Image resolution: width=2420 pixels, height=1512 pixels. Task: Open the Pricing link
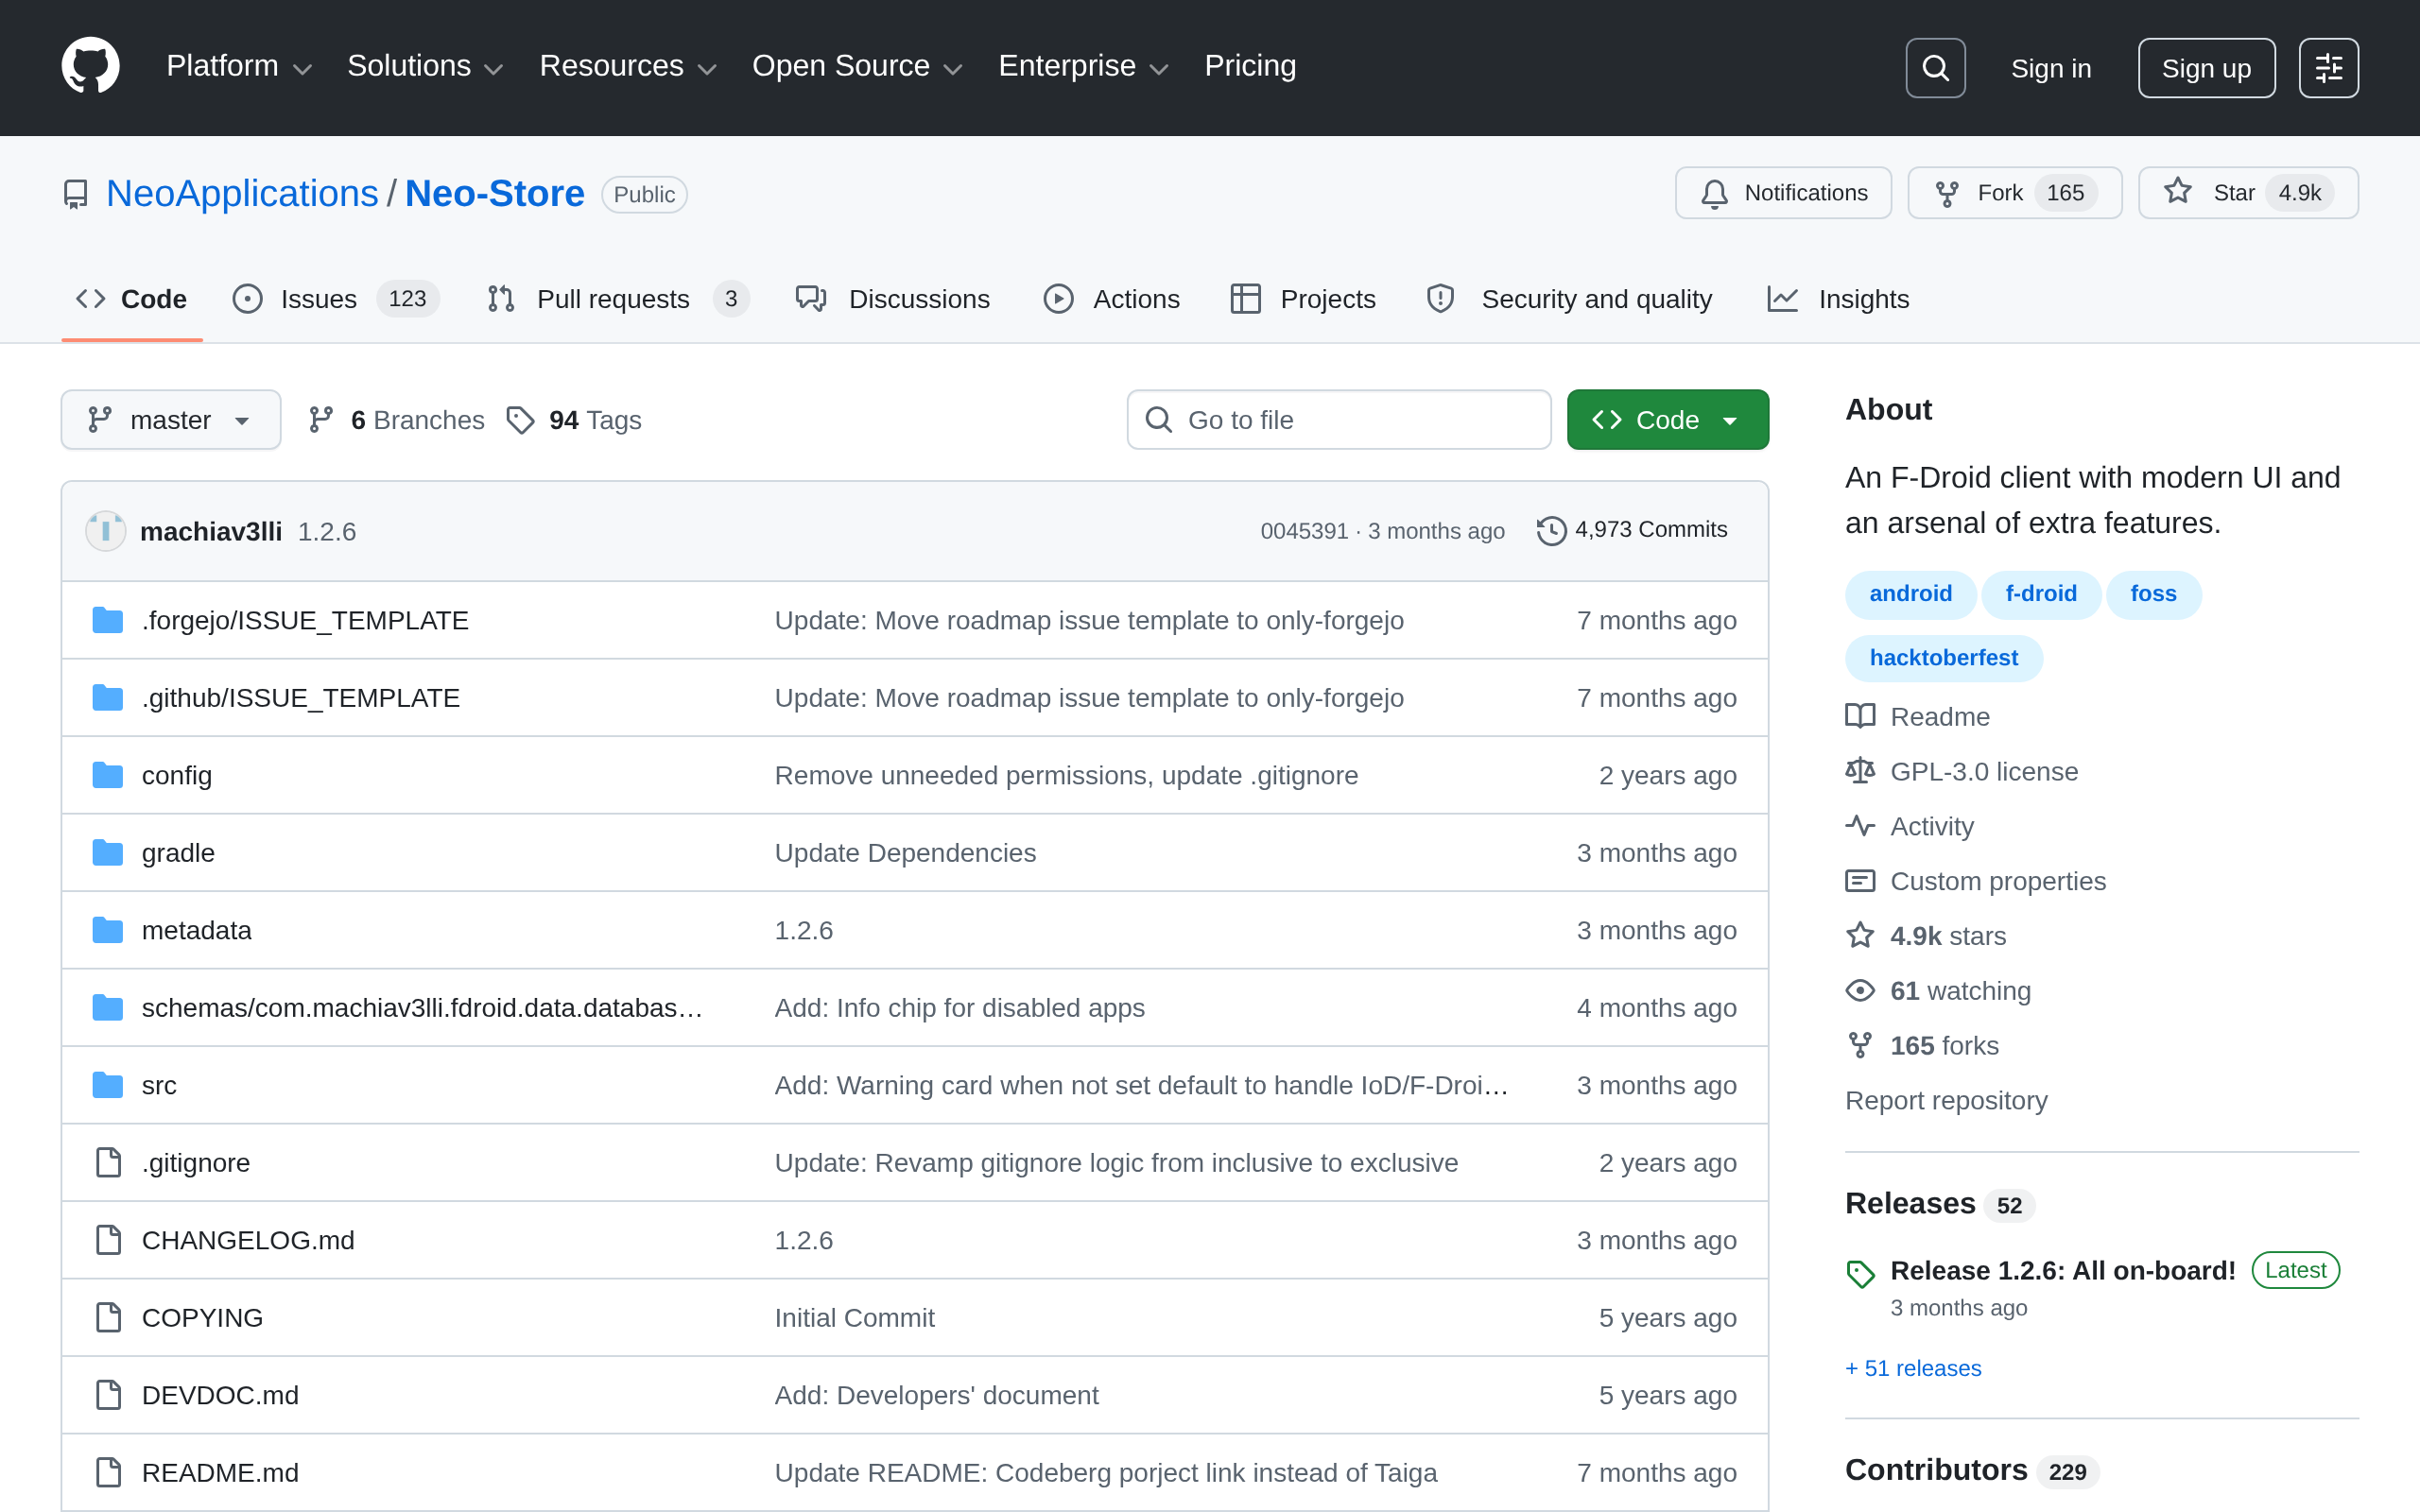click(x=1250, y=66)
